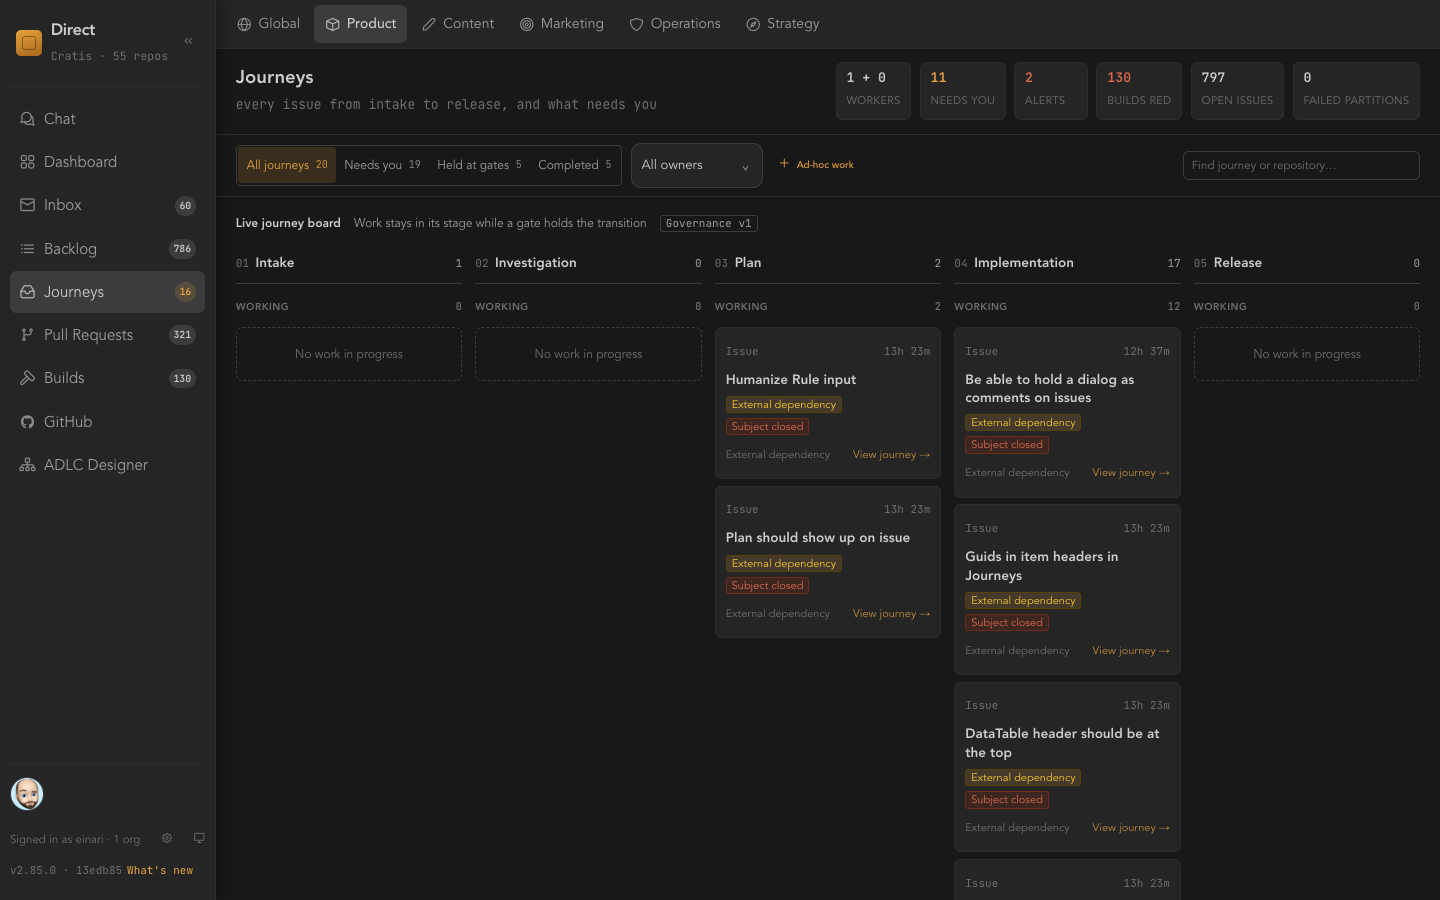Show journeys Held at gates
The height and width of the screenshot is (900, 1440).
479,165
